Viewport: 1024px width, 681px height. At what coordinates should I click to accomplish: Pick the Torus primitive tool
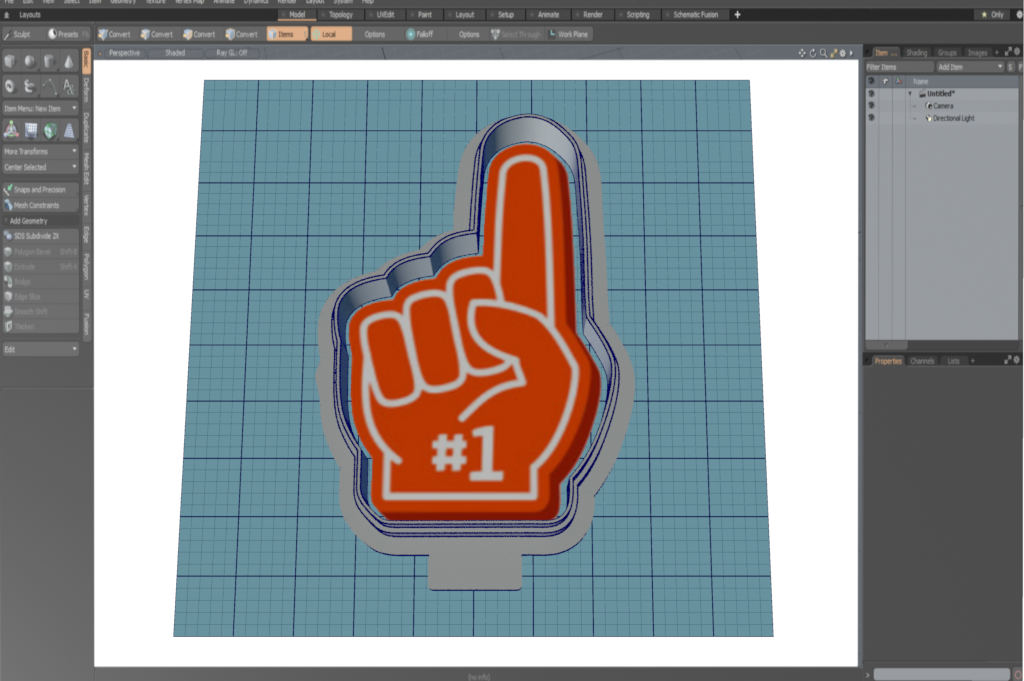point(10,86)
